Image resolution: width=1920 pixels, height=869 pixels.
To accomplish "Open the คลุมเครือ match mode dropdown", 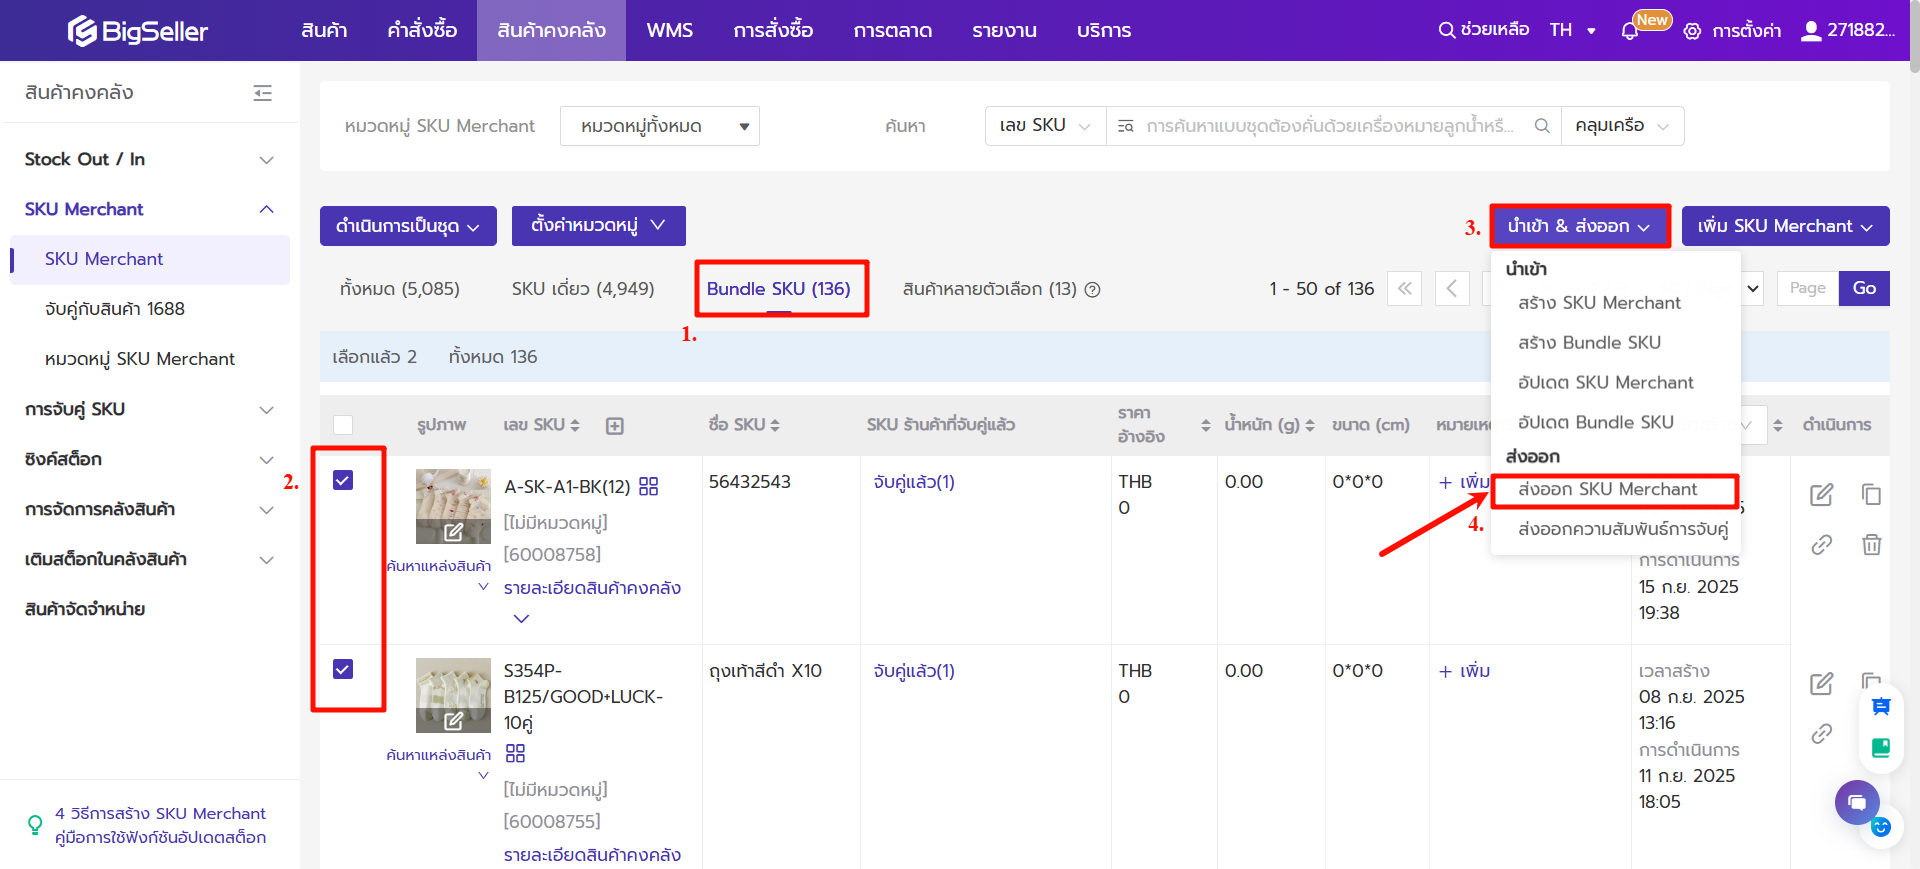I will pos(1622,126).
